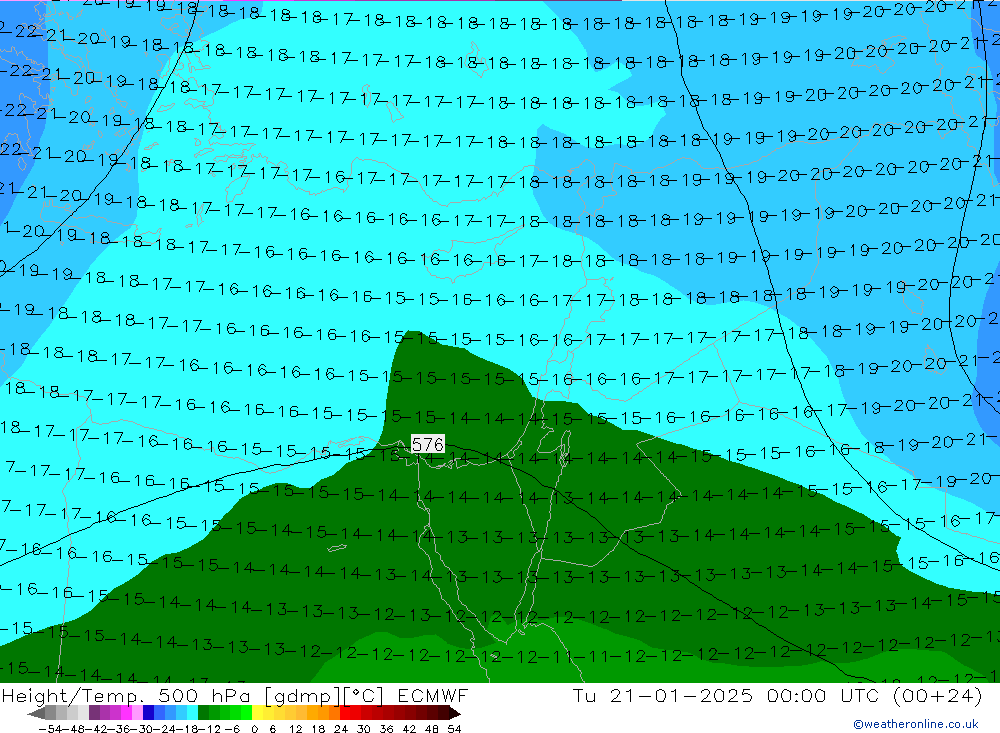Click the left gray arrow end of color bar

point(36,713)
